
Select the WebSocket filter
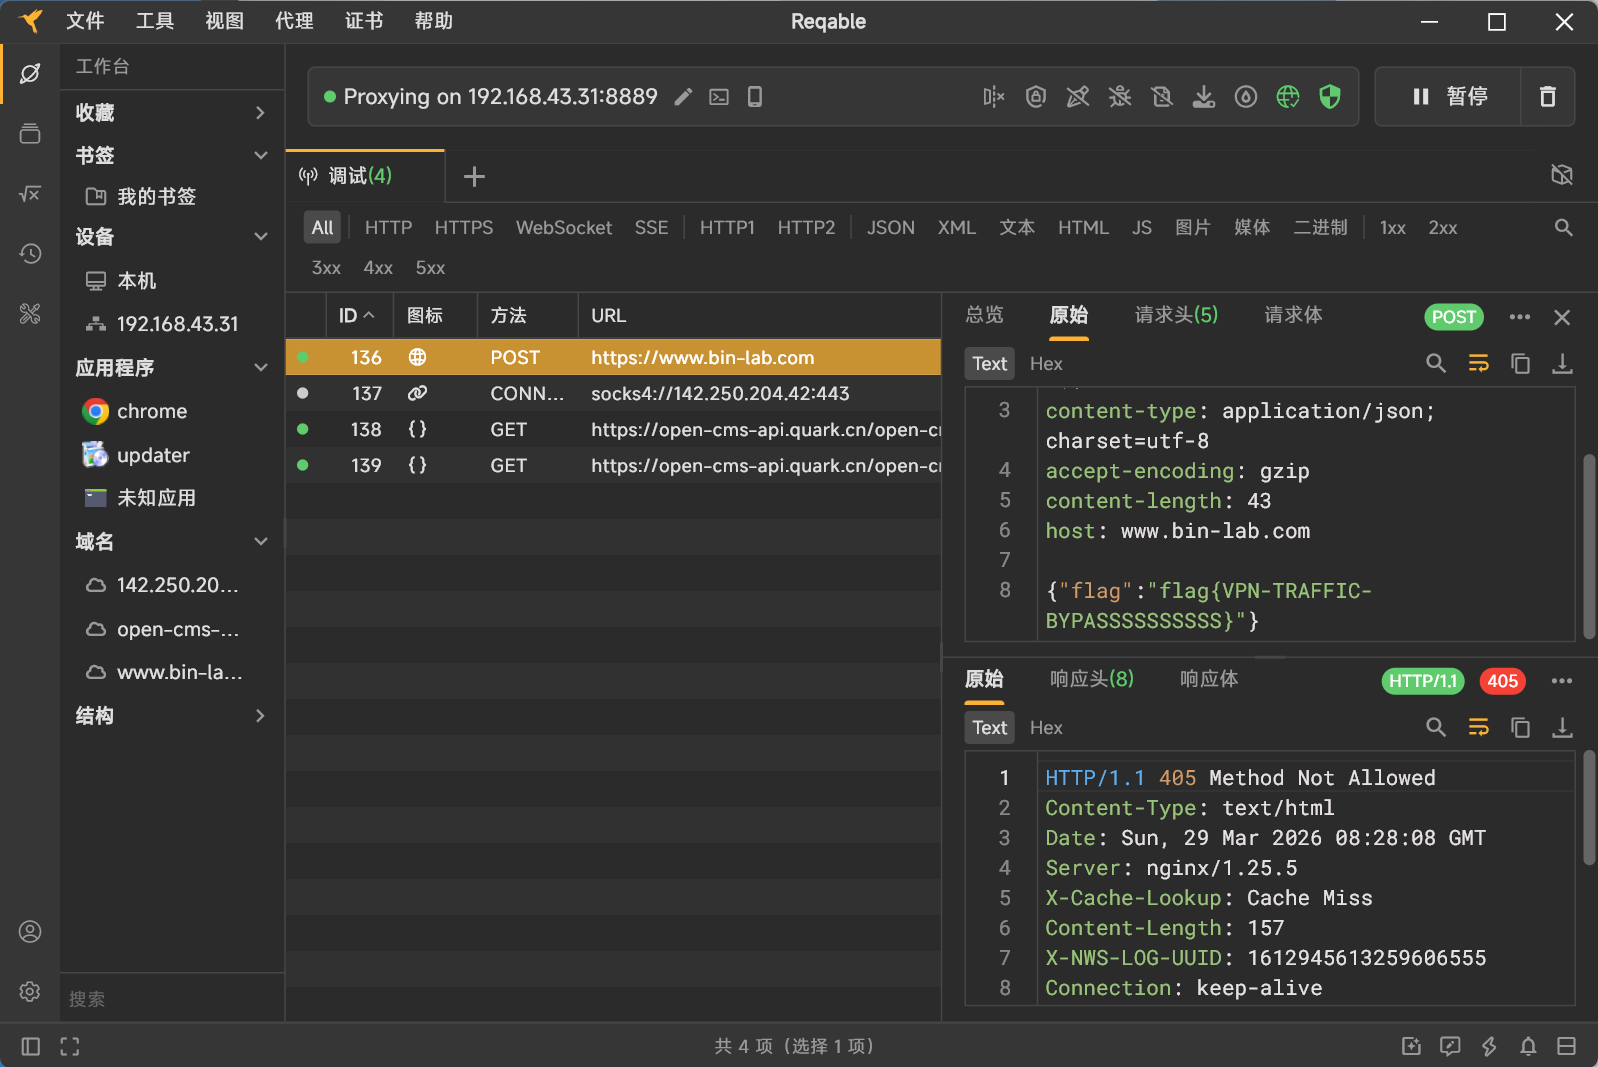coord(563,228)
